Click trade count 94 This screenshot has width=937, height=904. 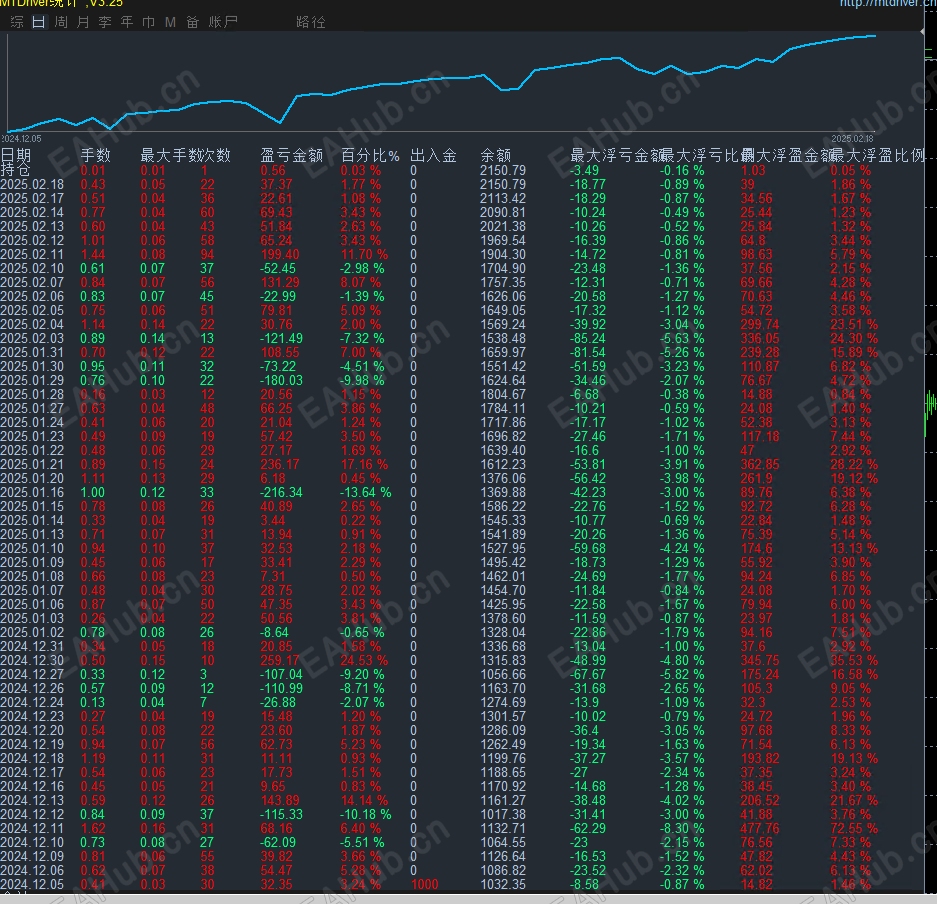[207, 255]
